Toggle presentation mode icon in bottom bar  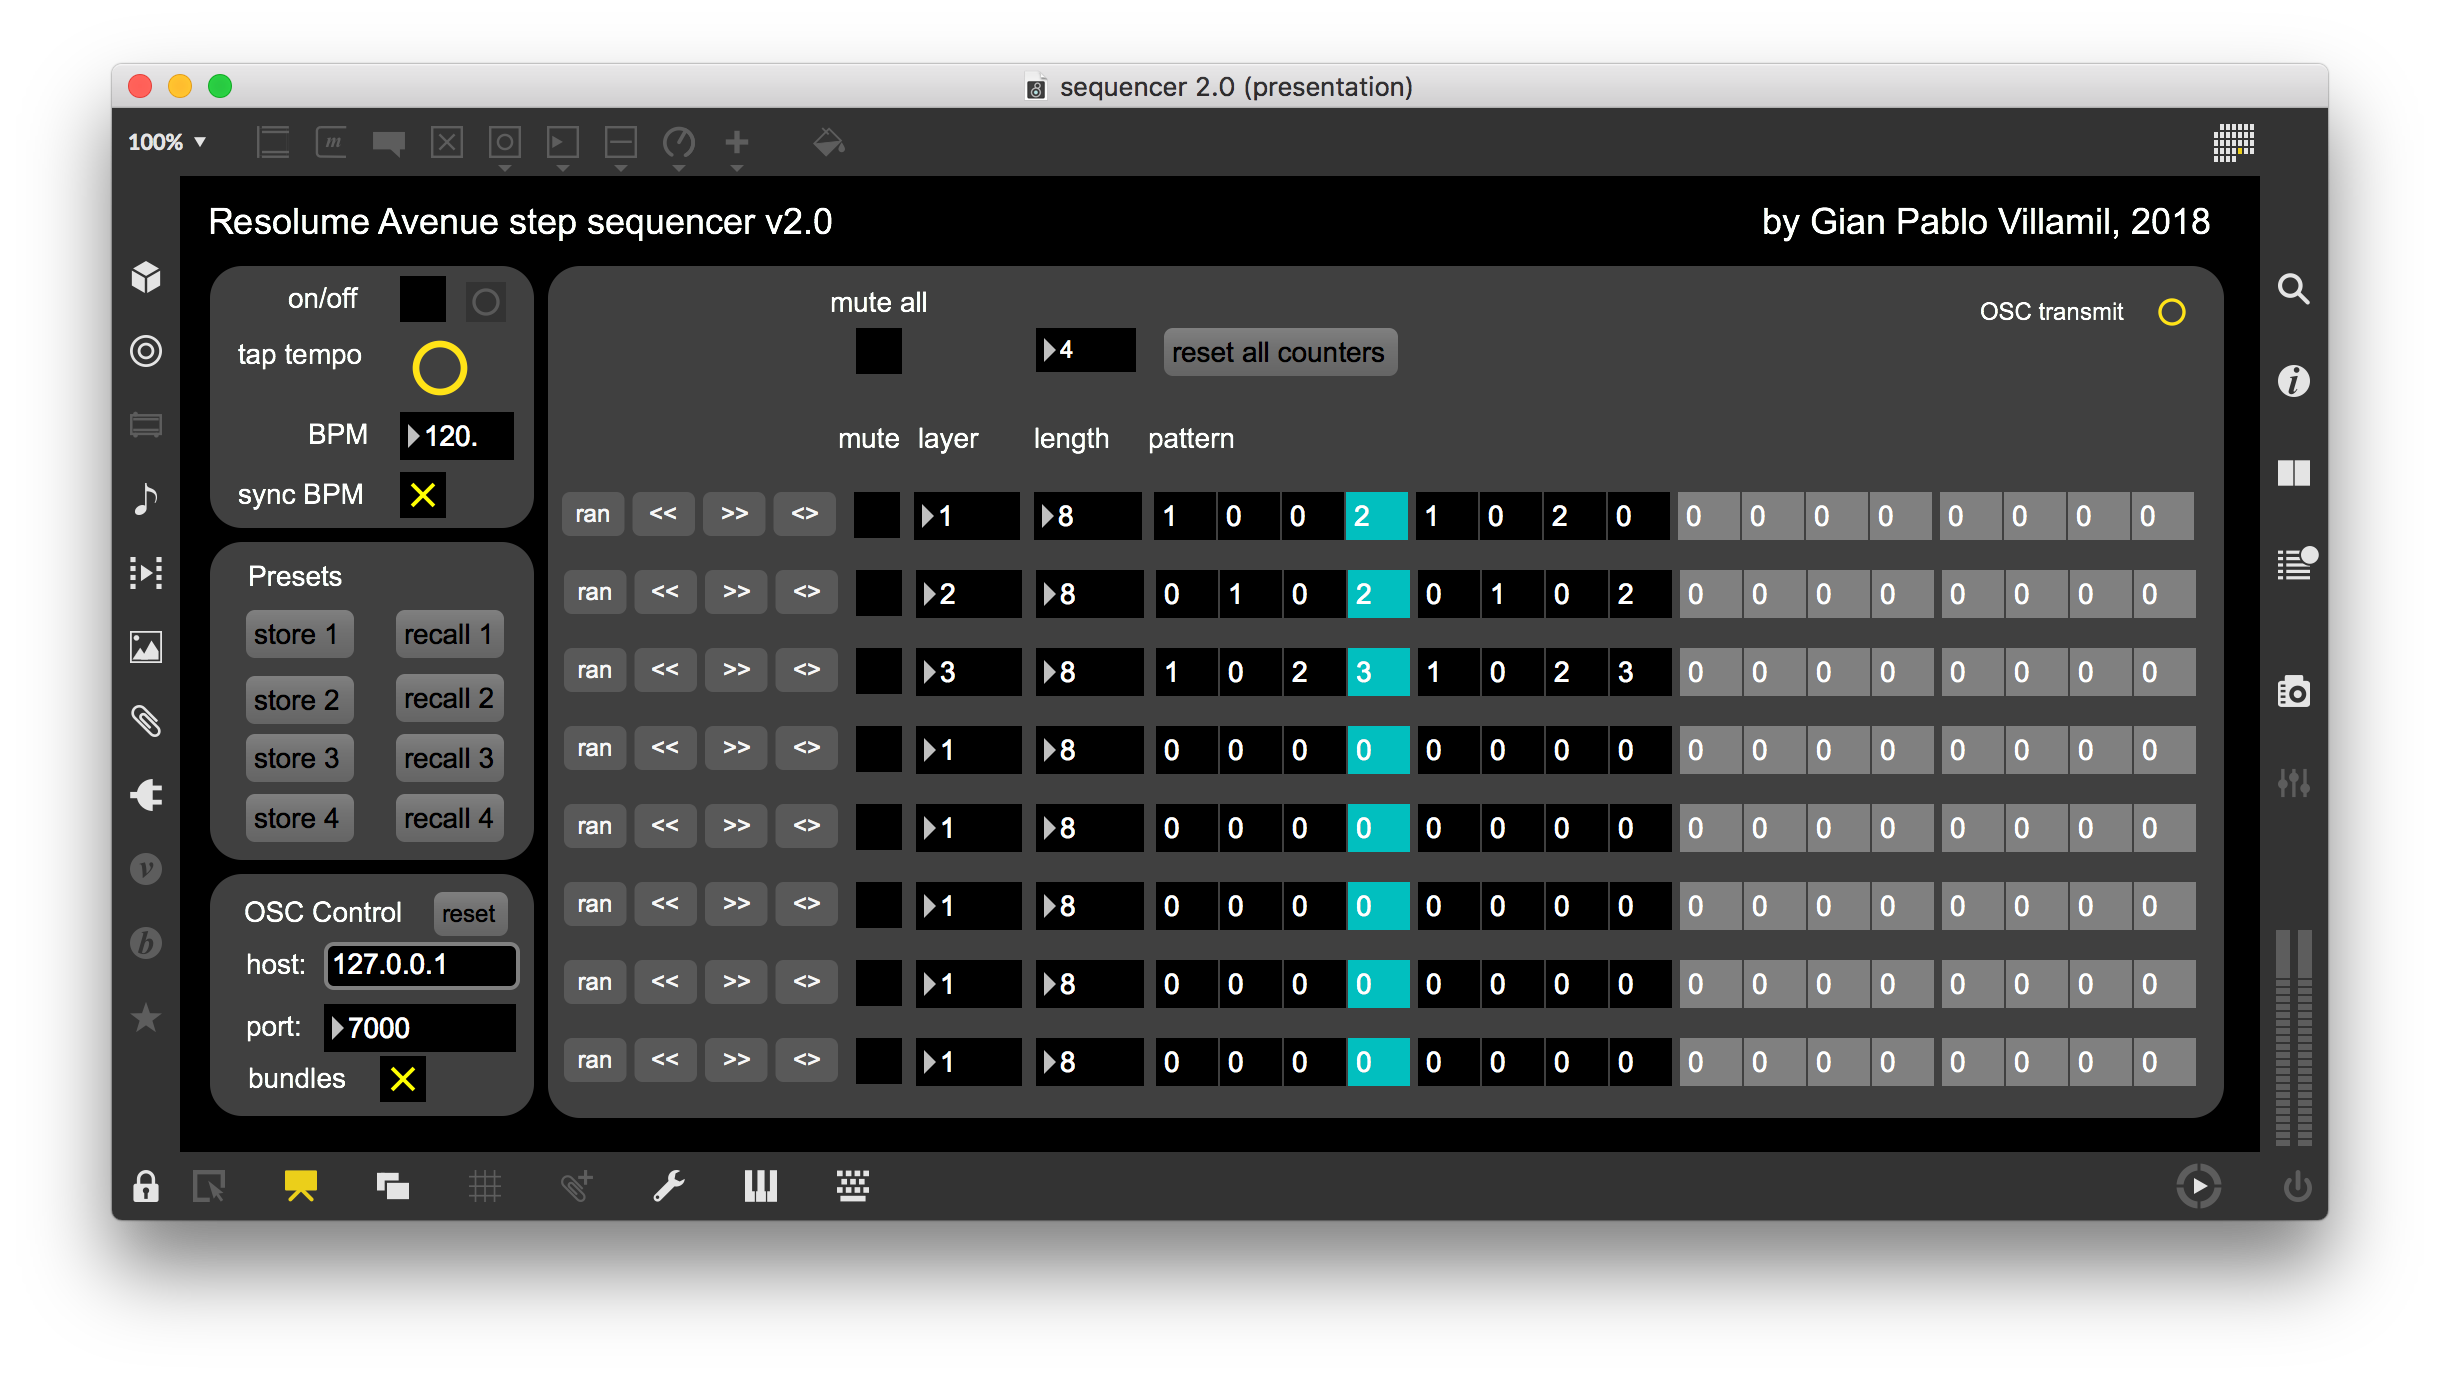point(300,1186)
